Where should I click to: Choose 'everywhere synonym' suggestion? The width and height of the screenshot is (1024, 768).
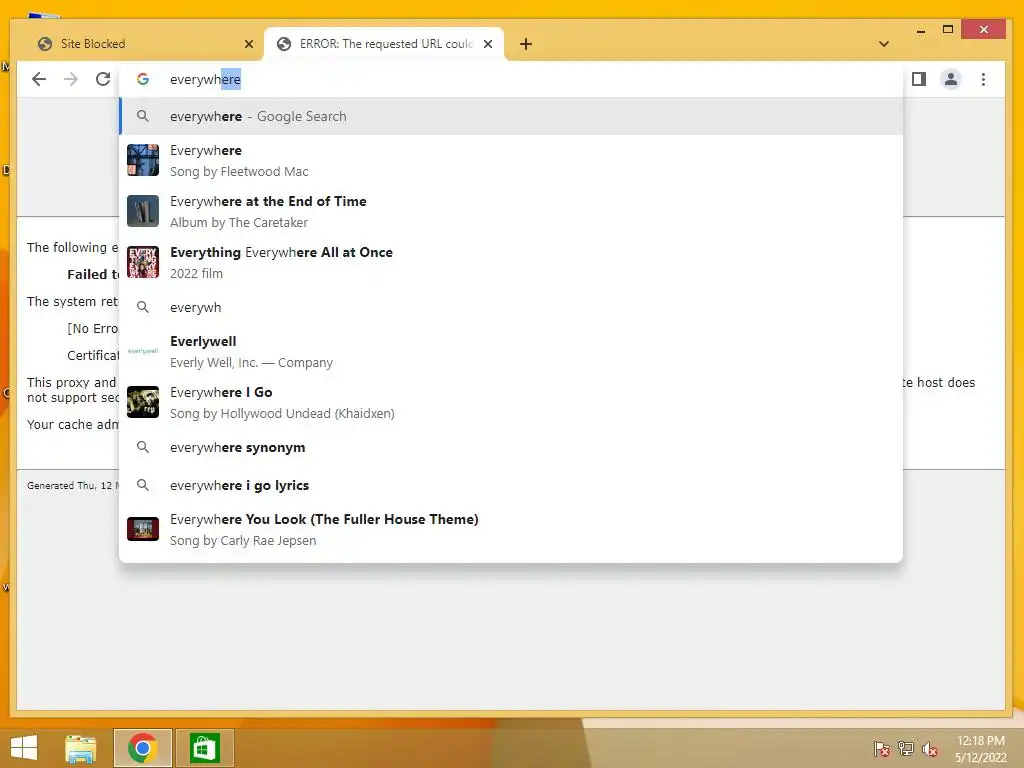[x=511, y=447]
